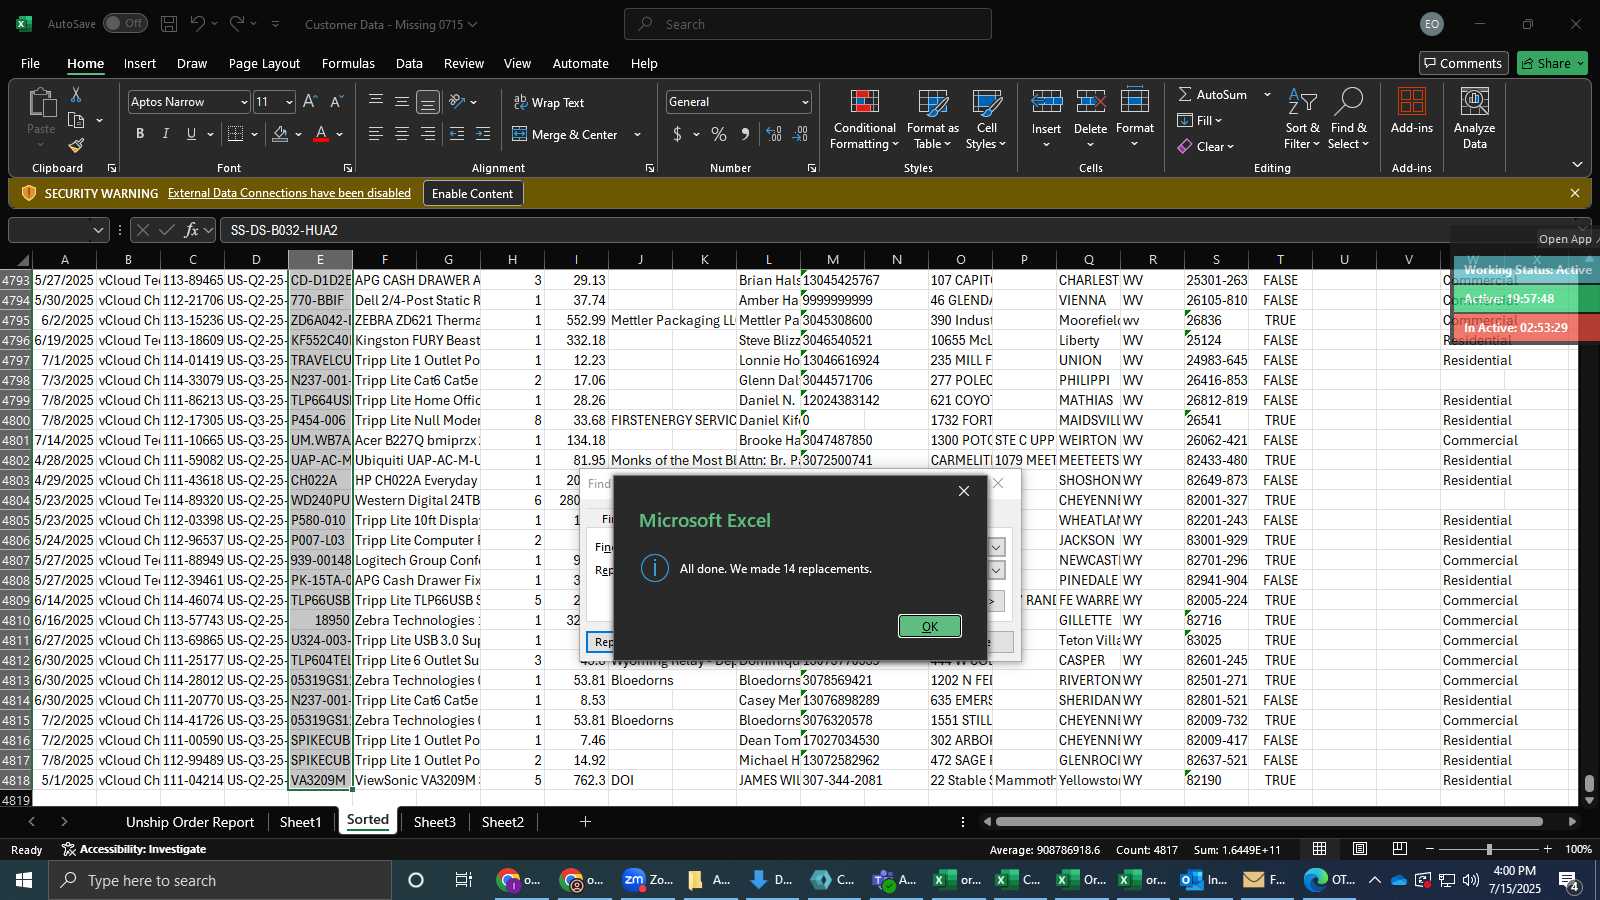Switch to the Insert ribbon tab
This screenshot has width=1600, height=900.
point(140,63)
